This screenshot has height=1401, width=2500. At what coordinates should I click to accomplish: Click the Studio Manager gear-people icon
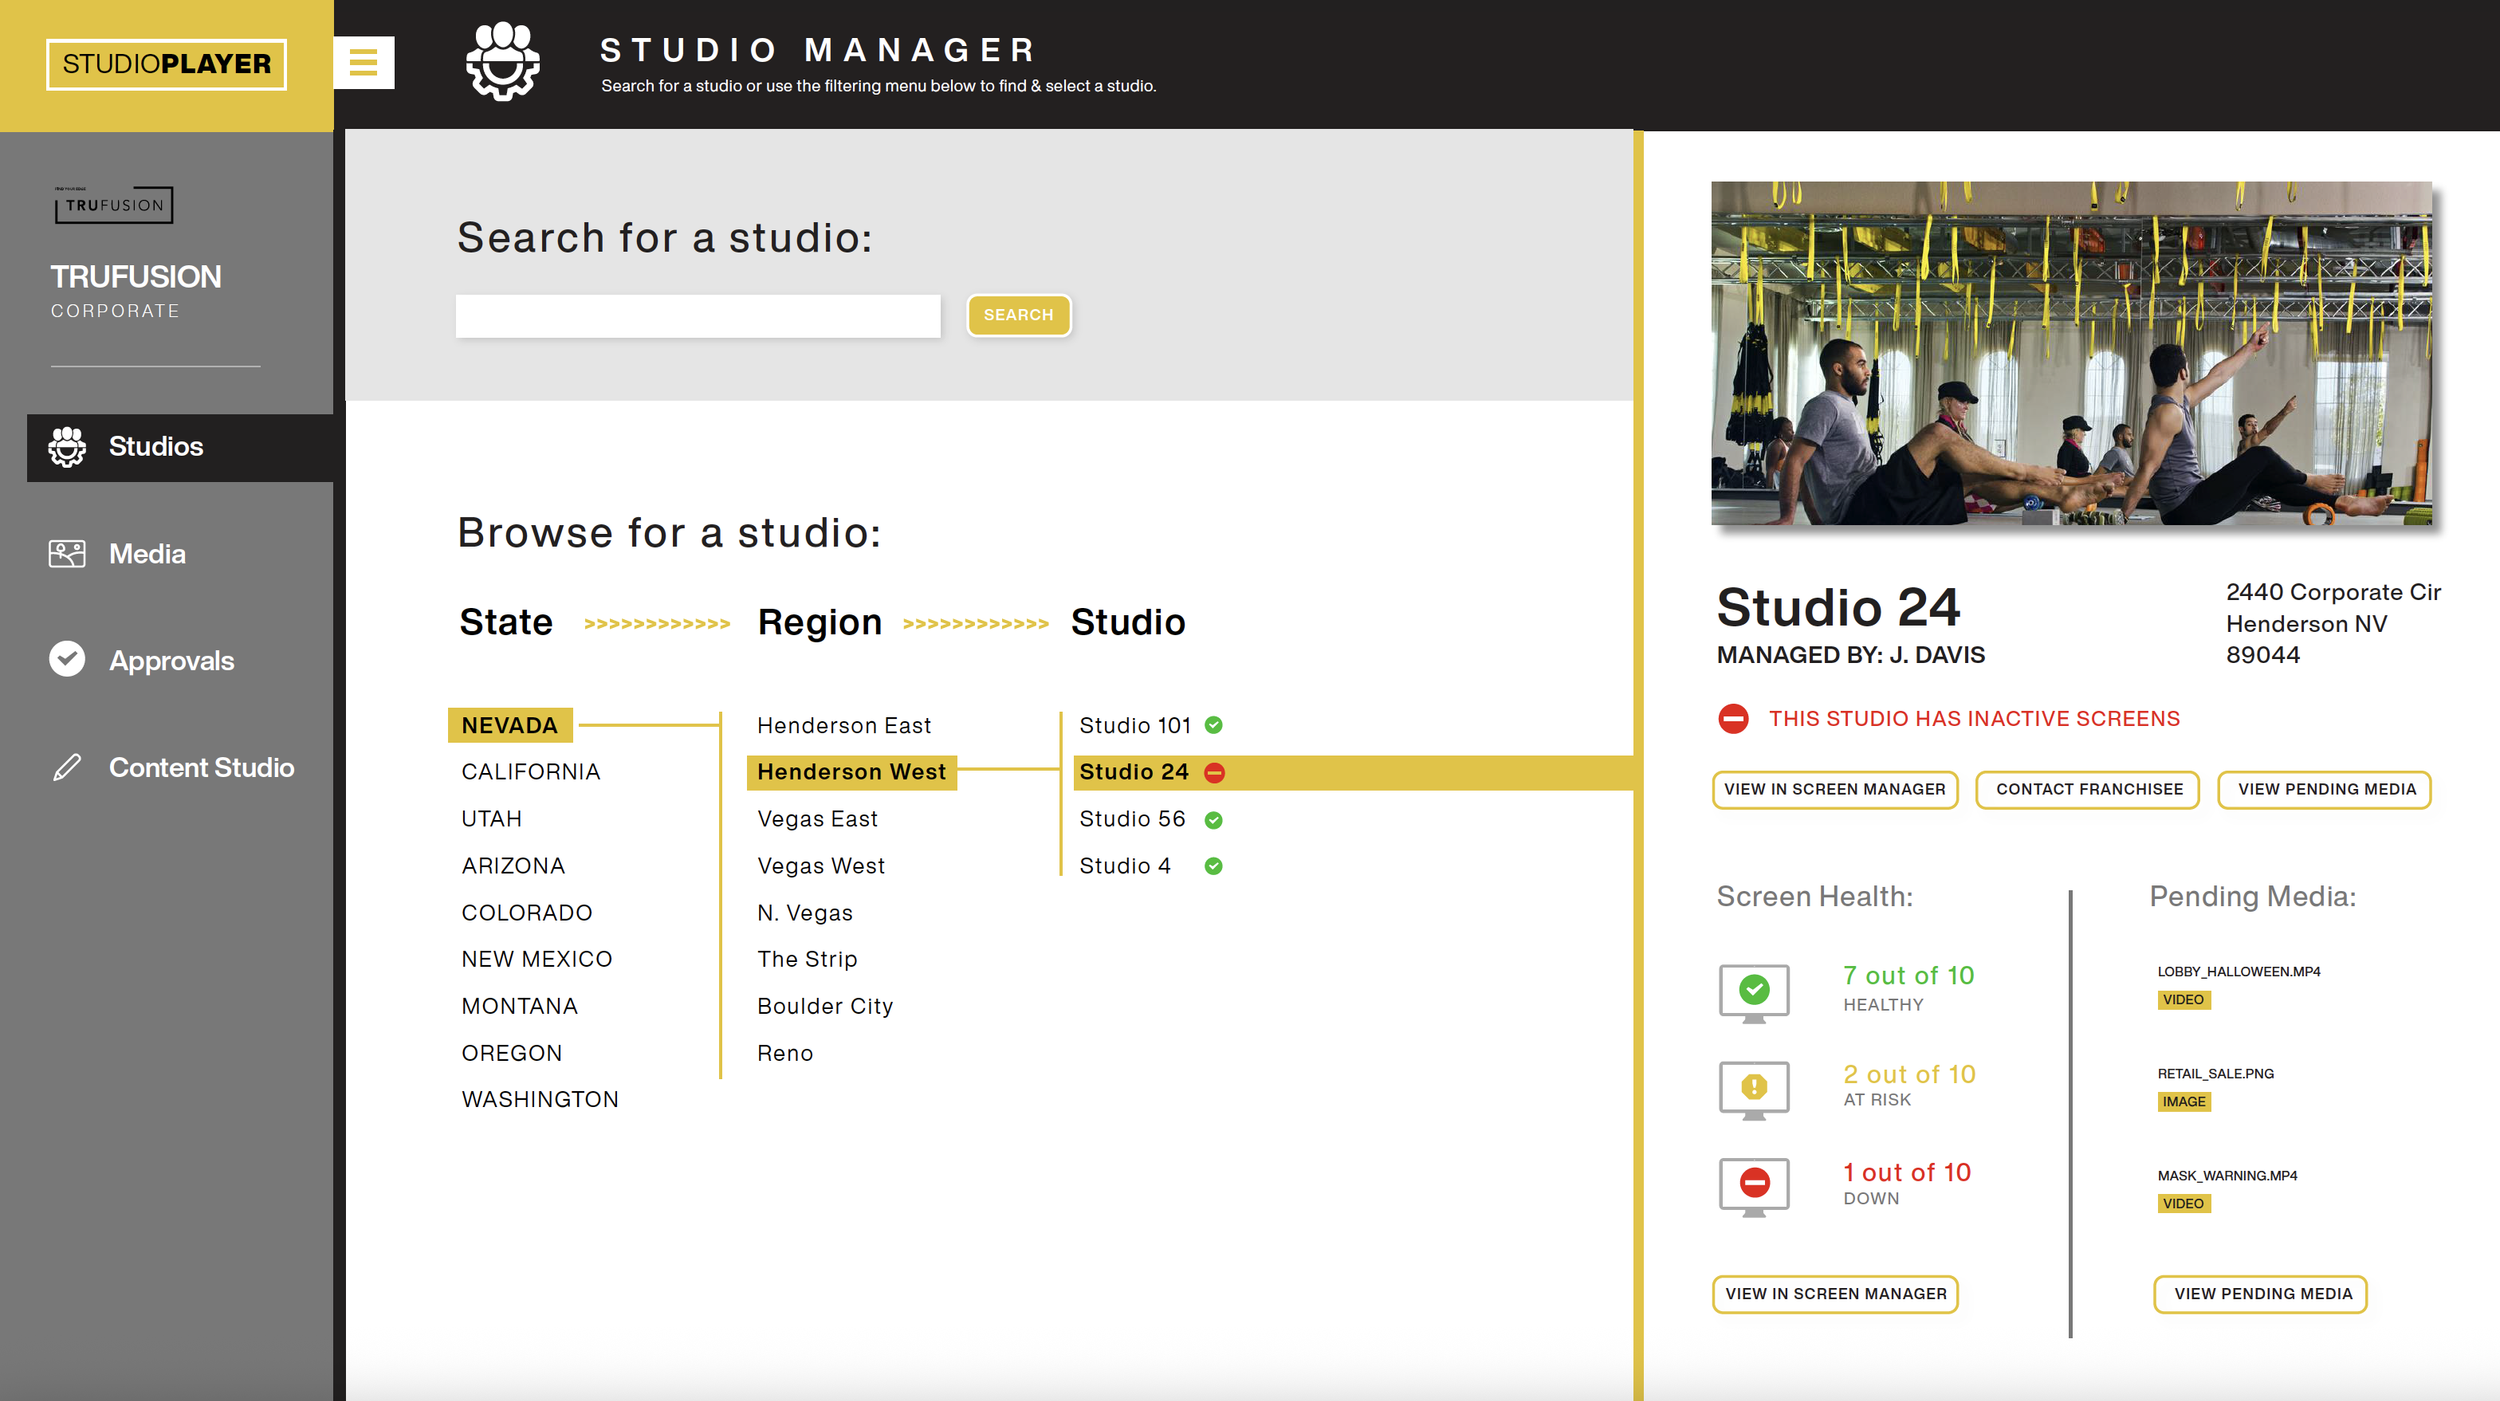coord(503,62)
